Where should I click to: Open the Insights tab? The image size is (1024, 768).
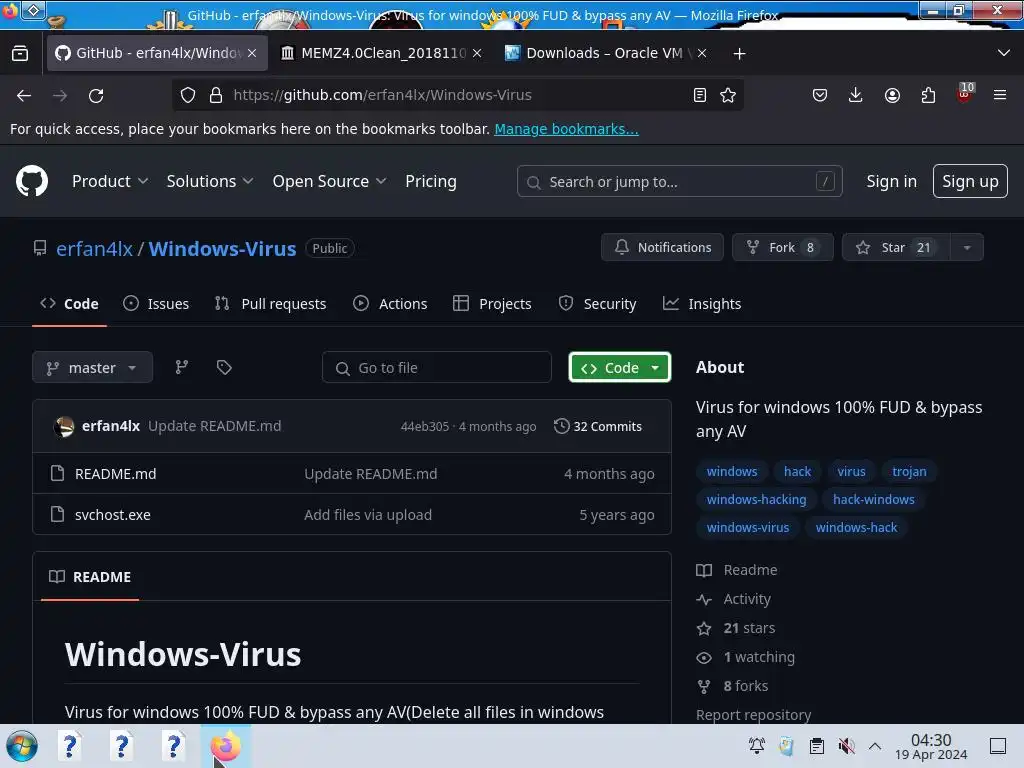pos(701,304)
